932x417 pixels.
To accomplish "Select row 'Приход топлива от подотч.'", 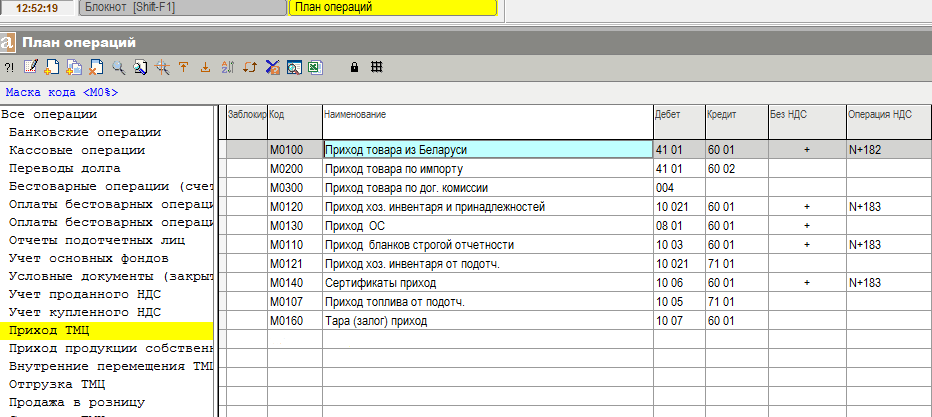I will click(575, 302).
